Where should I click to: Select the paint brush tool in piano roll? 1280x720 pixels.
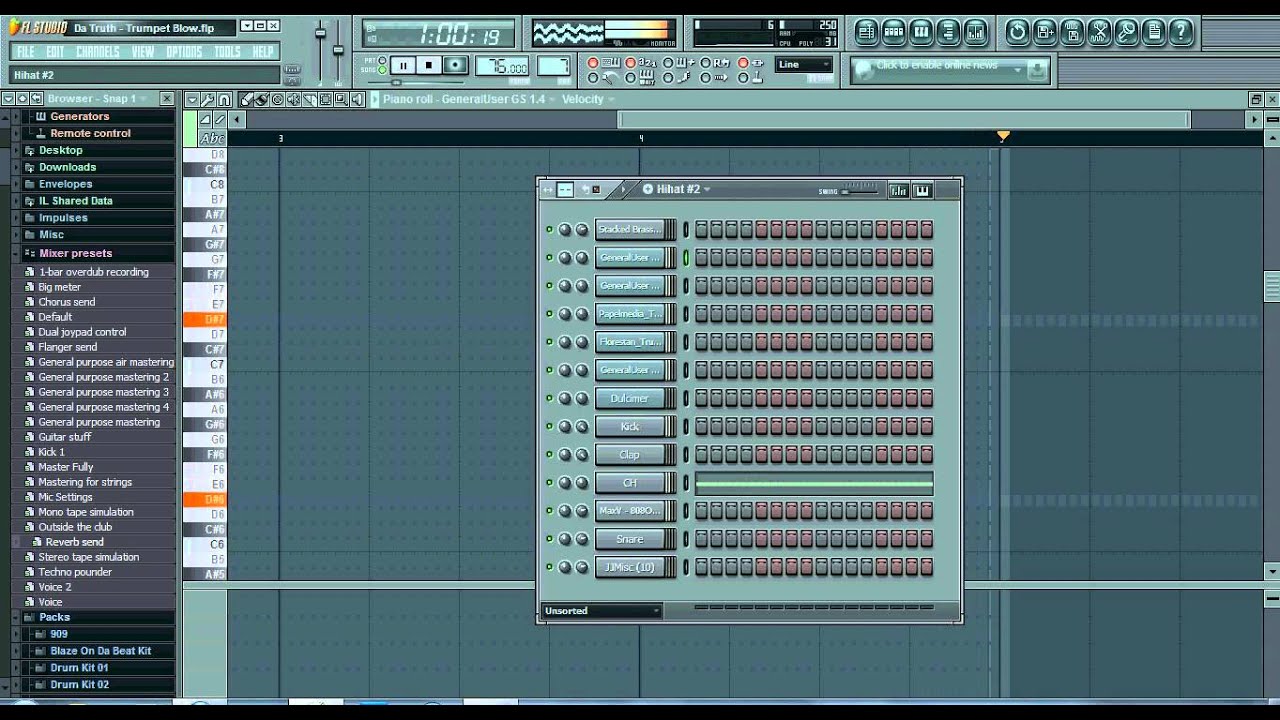(261, 99)
